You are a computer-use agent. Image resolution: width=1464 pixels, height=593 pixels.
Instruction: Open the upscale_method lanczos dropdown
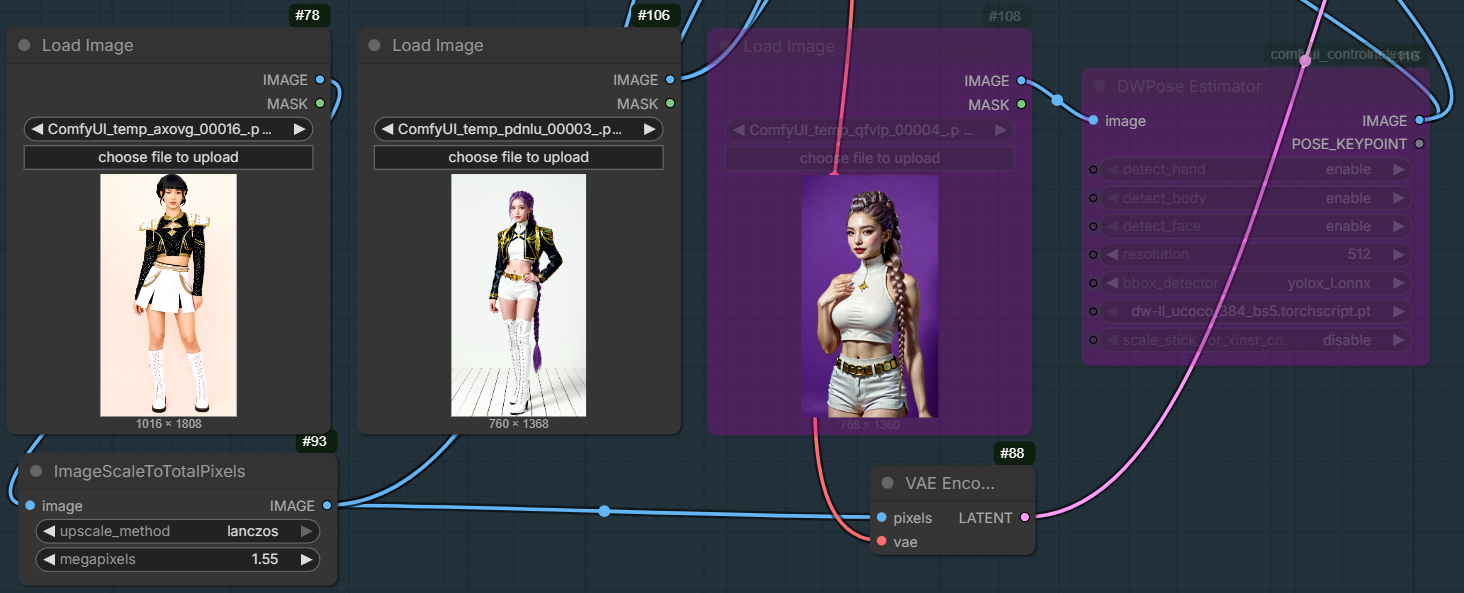(x=178, y=531)
